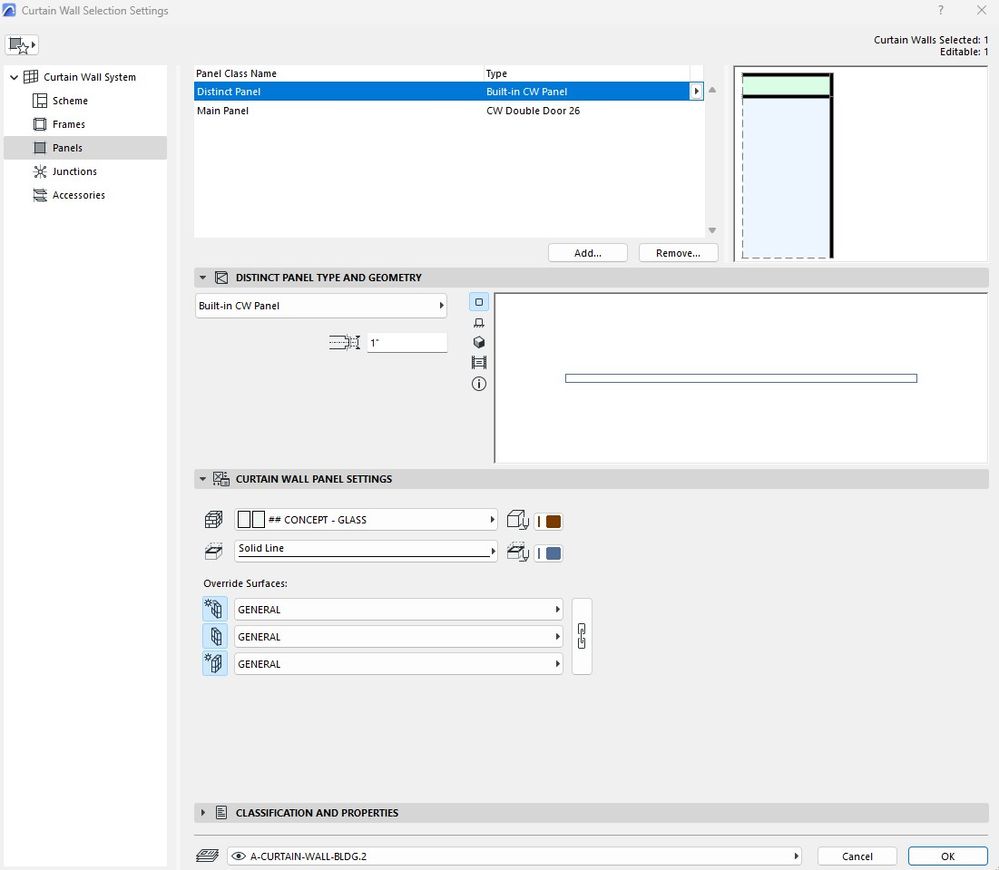Click the panel list down-arrow
This screenshot has height=870, width=999.
[x=712, y=231]
